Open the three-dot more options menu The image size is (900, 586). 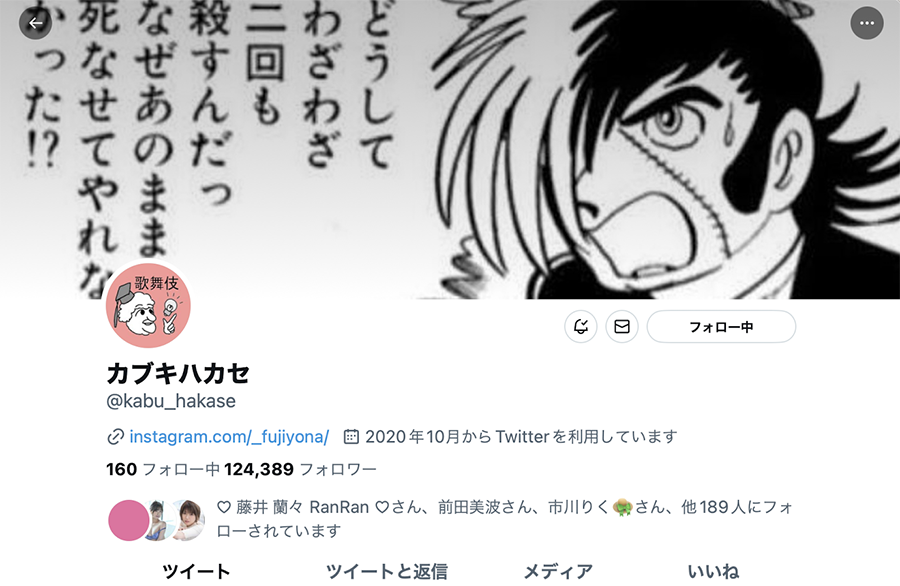tap(866, 23)
